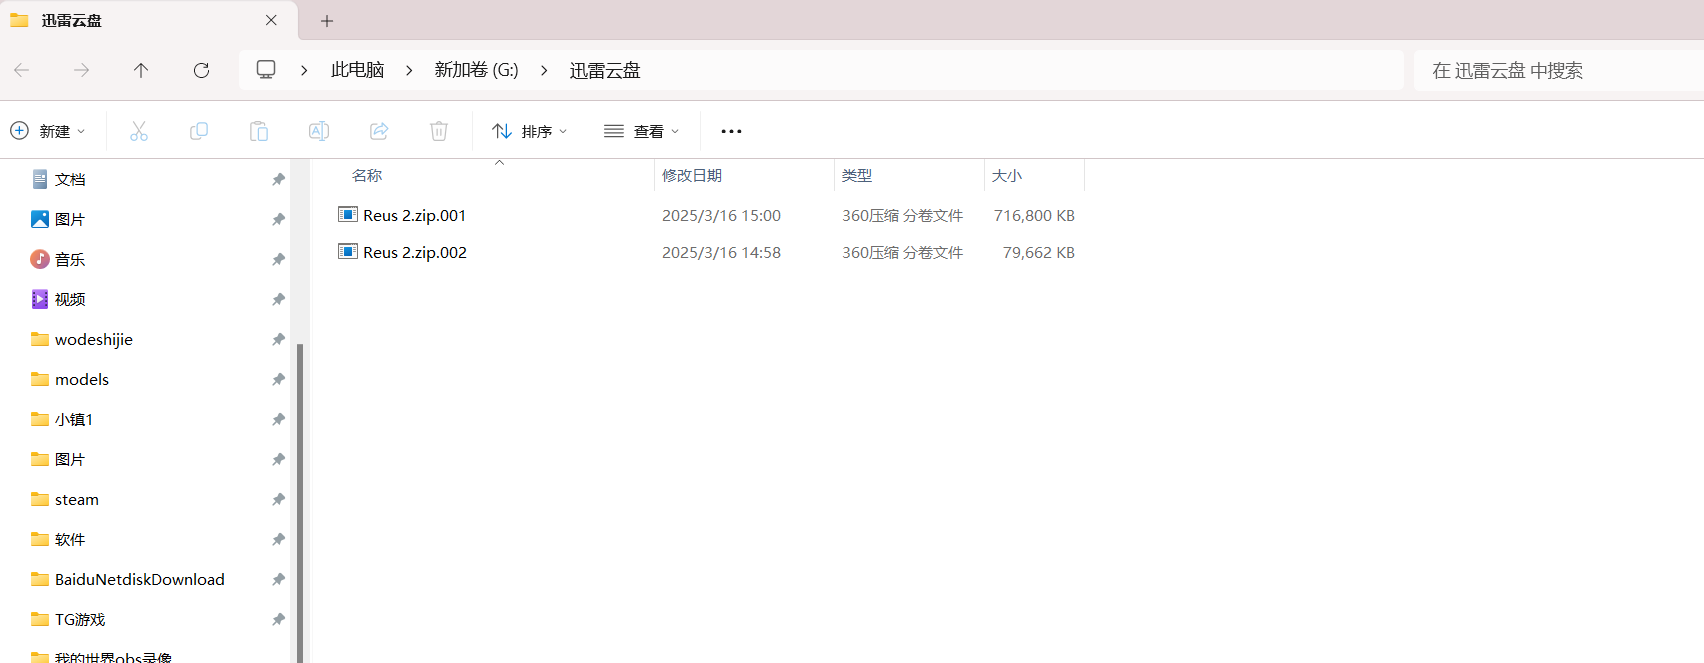Click the 视频 video icon in sidebar
Image resolution: width=1704 pixels, height=663 pixels.
(40, 299)
